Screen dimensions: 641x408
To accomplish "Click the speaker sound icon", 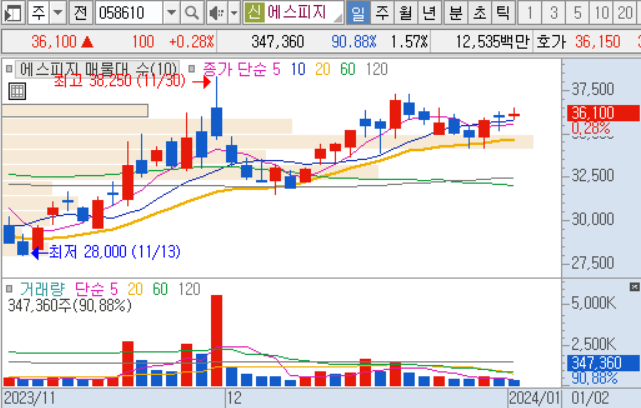I will [x=217, y=13].
